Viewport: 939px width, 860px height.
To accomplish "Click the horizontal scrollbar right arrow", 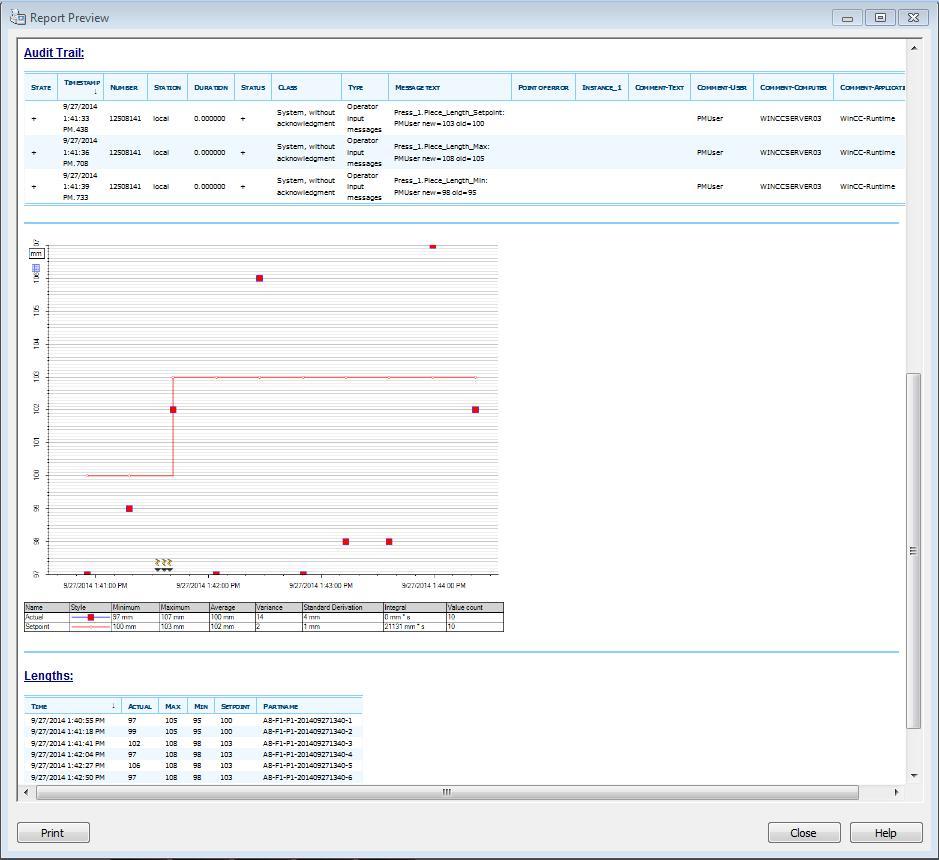I will (896, 792).
